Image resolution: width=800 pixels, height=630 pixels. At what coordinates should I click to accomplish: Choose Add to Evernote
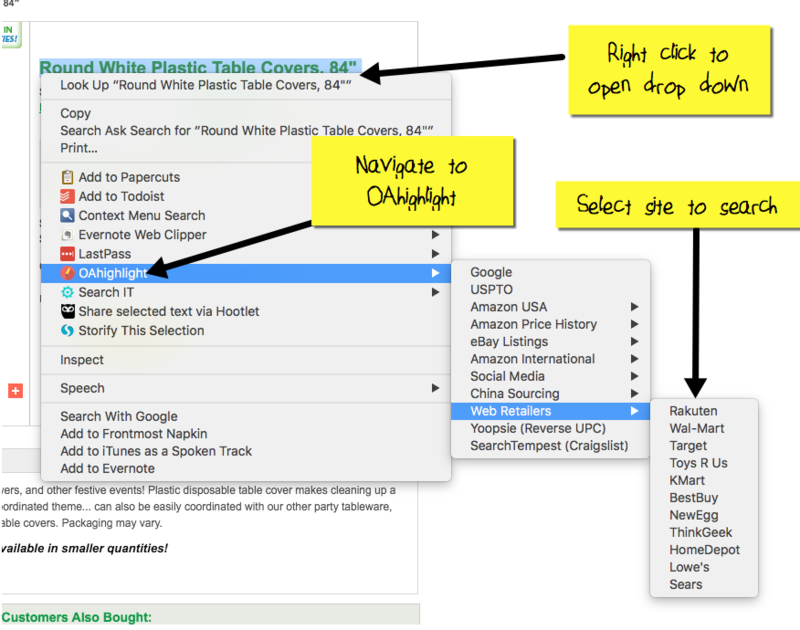click(246, 468)
